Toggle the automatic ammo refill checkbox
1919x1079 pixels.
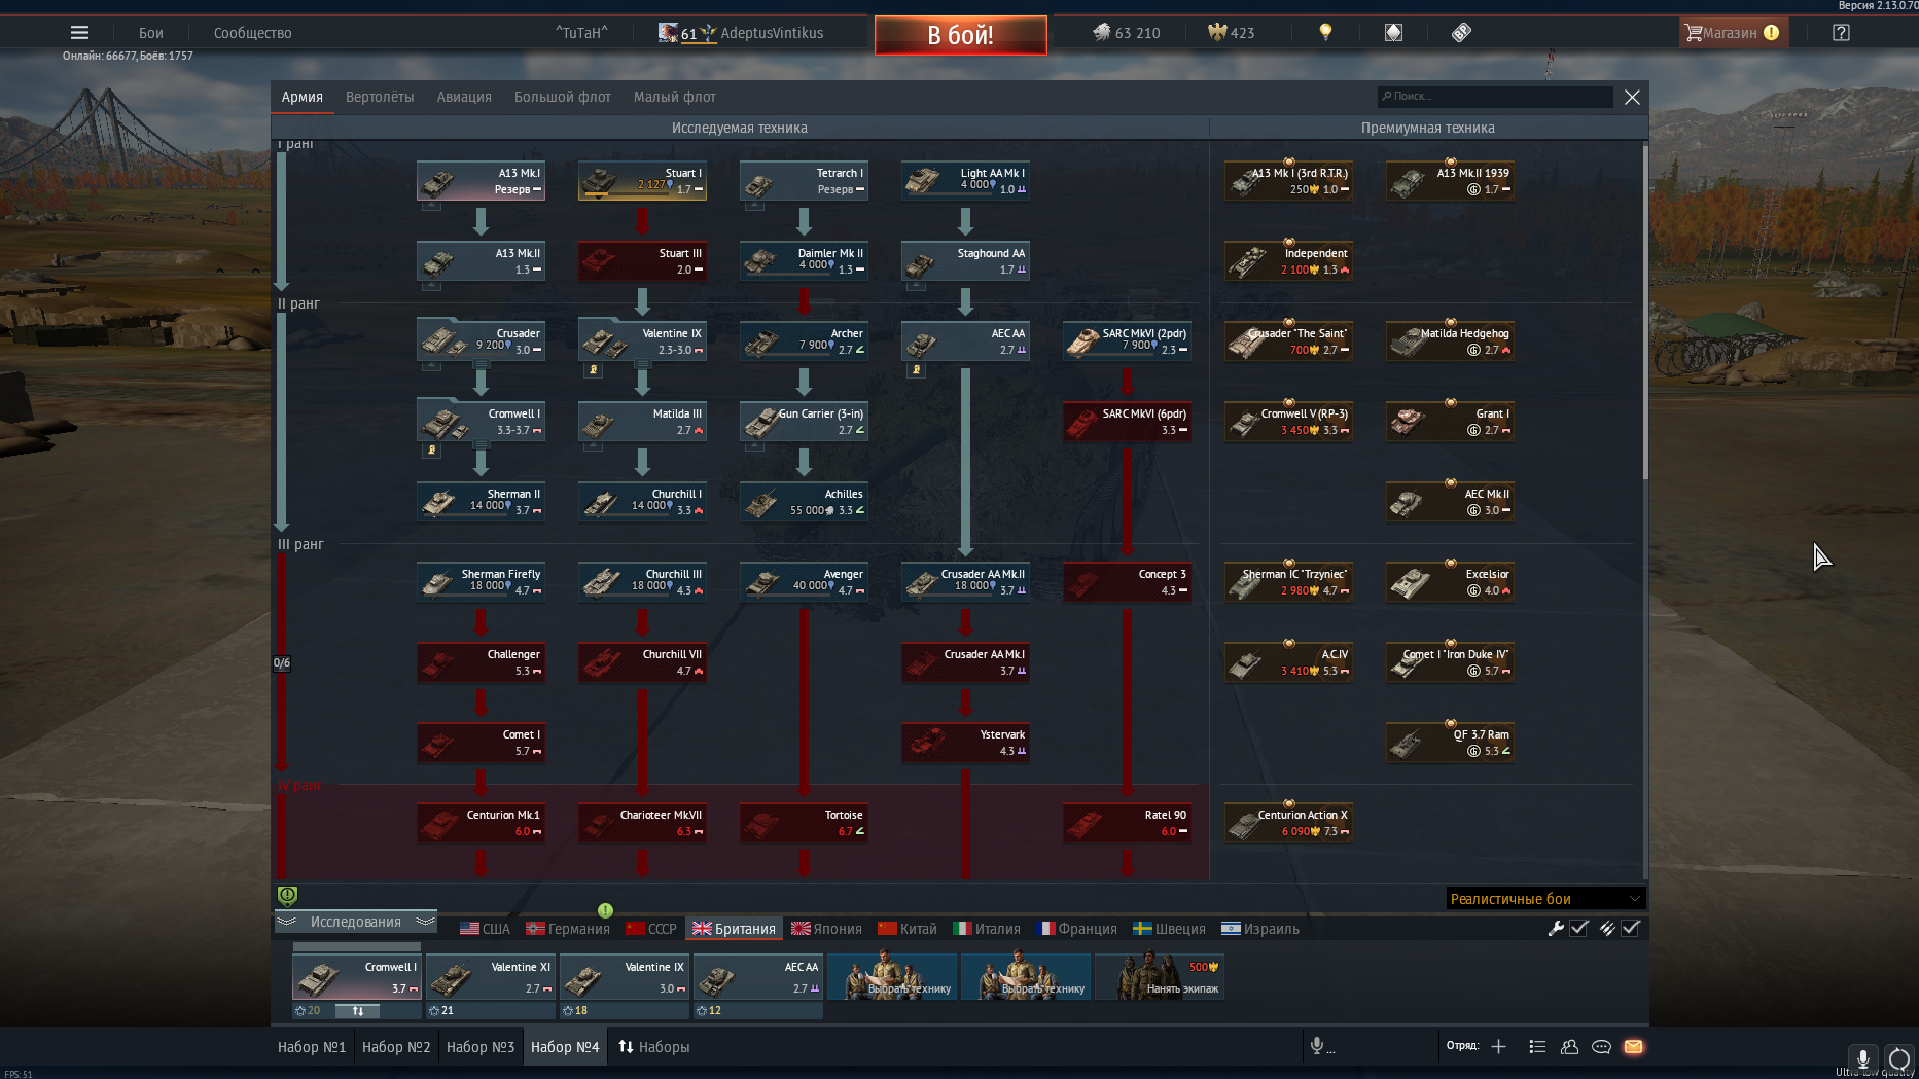(x=1631, y=928)
